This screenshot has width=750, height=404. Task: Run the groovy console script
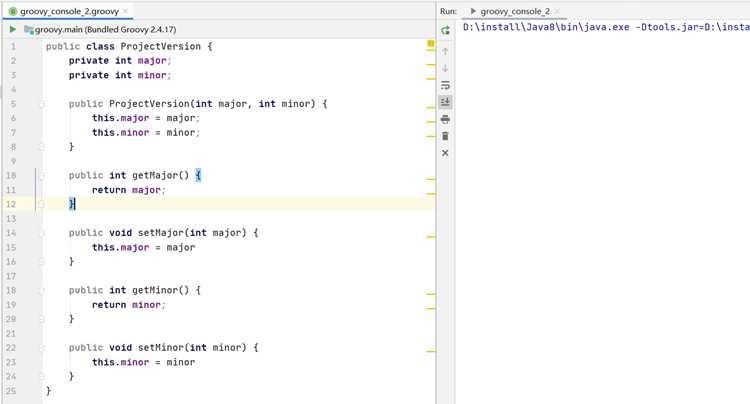[x=12, y=29]
